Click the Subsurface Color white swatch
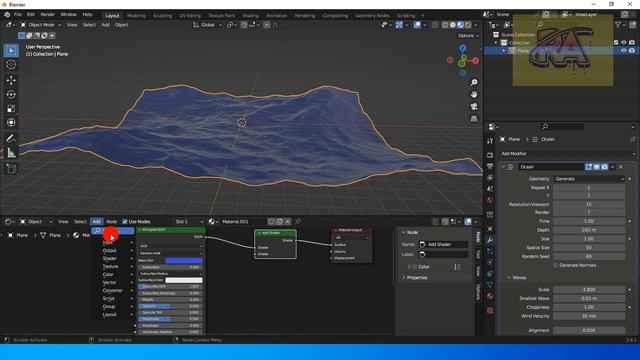 pos(184,280)
